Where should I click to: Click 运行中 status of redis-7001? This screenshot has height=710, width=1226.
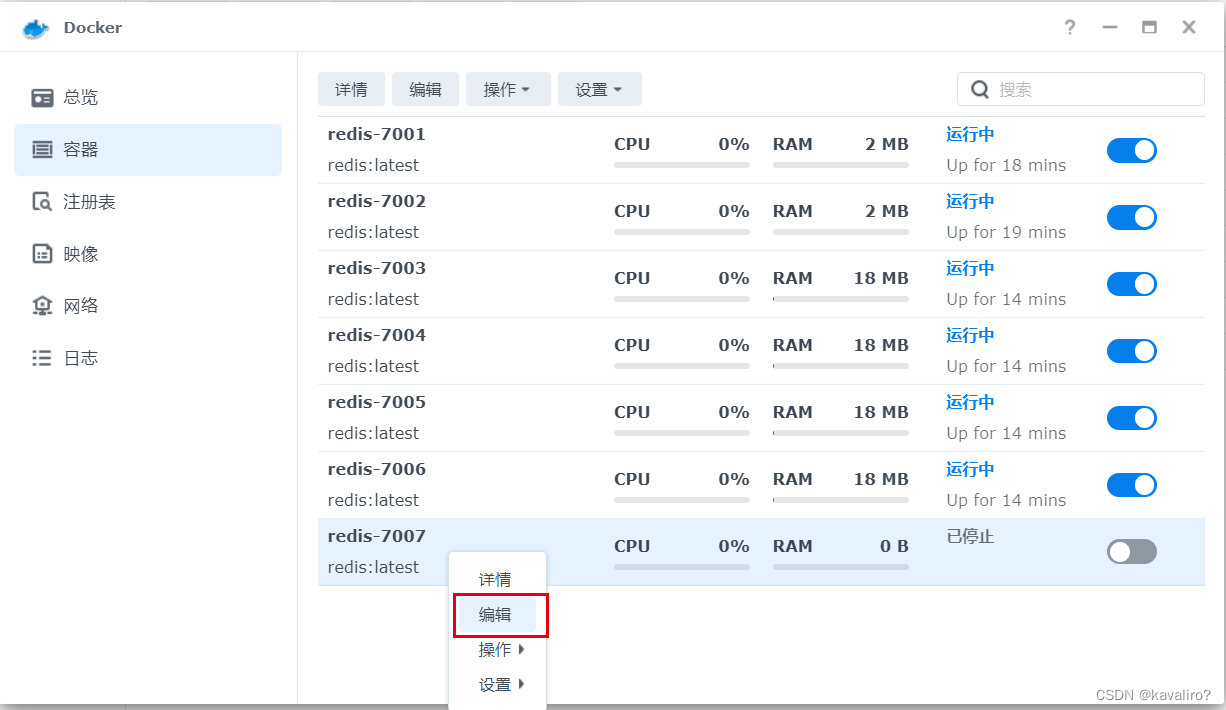click(971, 134)
